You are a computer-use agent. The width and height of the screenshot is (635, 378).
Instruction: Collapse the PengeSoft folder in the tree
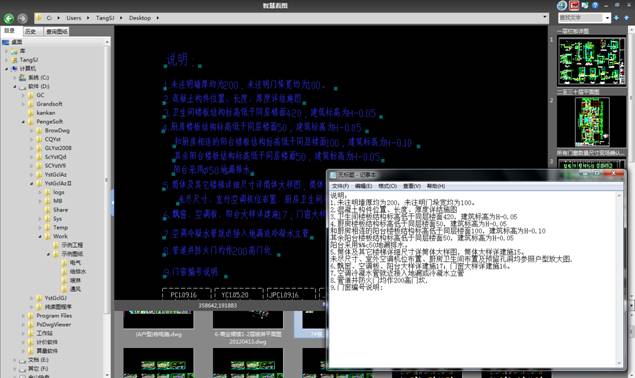coord(23,122)
